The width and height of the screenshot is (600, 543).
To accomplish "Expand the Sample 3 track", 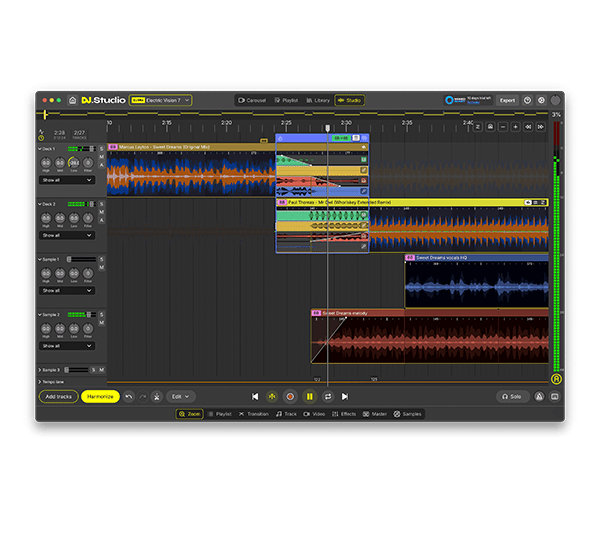I will coord(39,370).
